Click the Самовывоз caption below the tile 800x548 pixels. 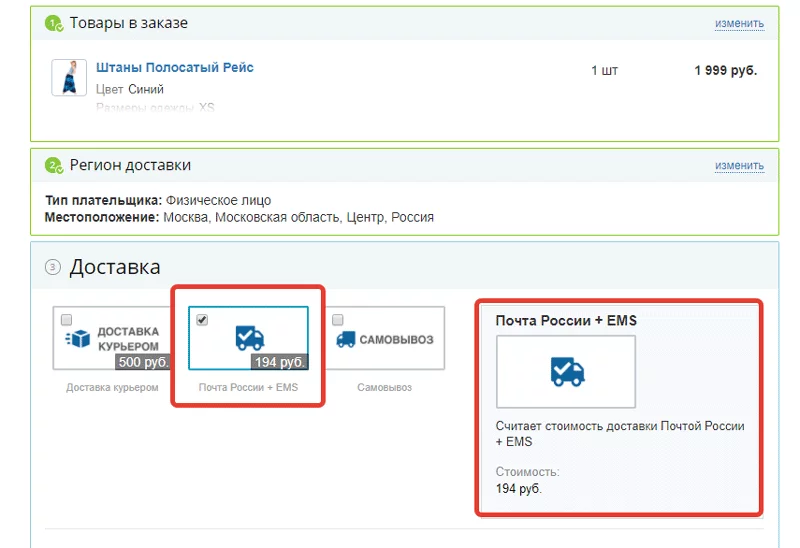[x=384, y=387]
